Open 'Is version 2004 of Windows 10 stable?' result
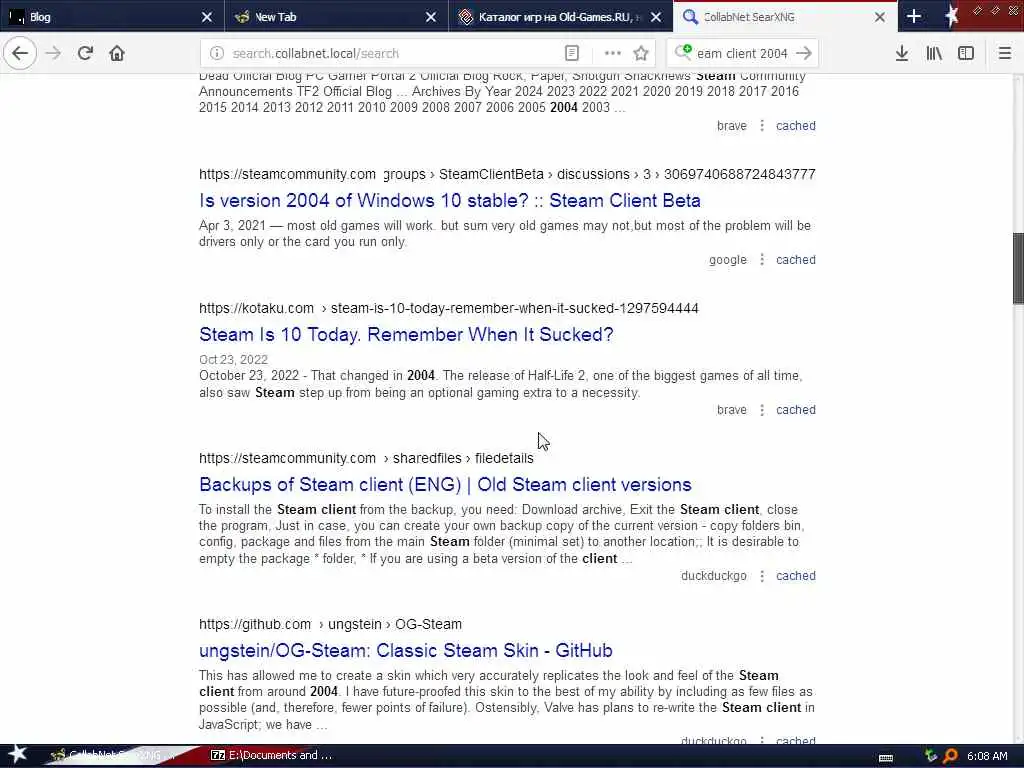Screen dimensions: 1024x768 [449, 200]
